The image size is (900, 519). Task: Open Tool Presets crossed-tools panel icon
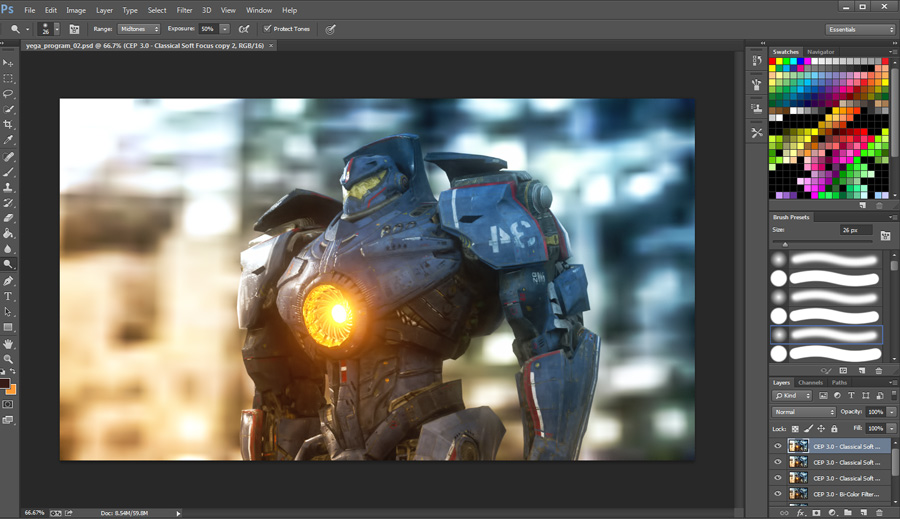tap(757, 133)
